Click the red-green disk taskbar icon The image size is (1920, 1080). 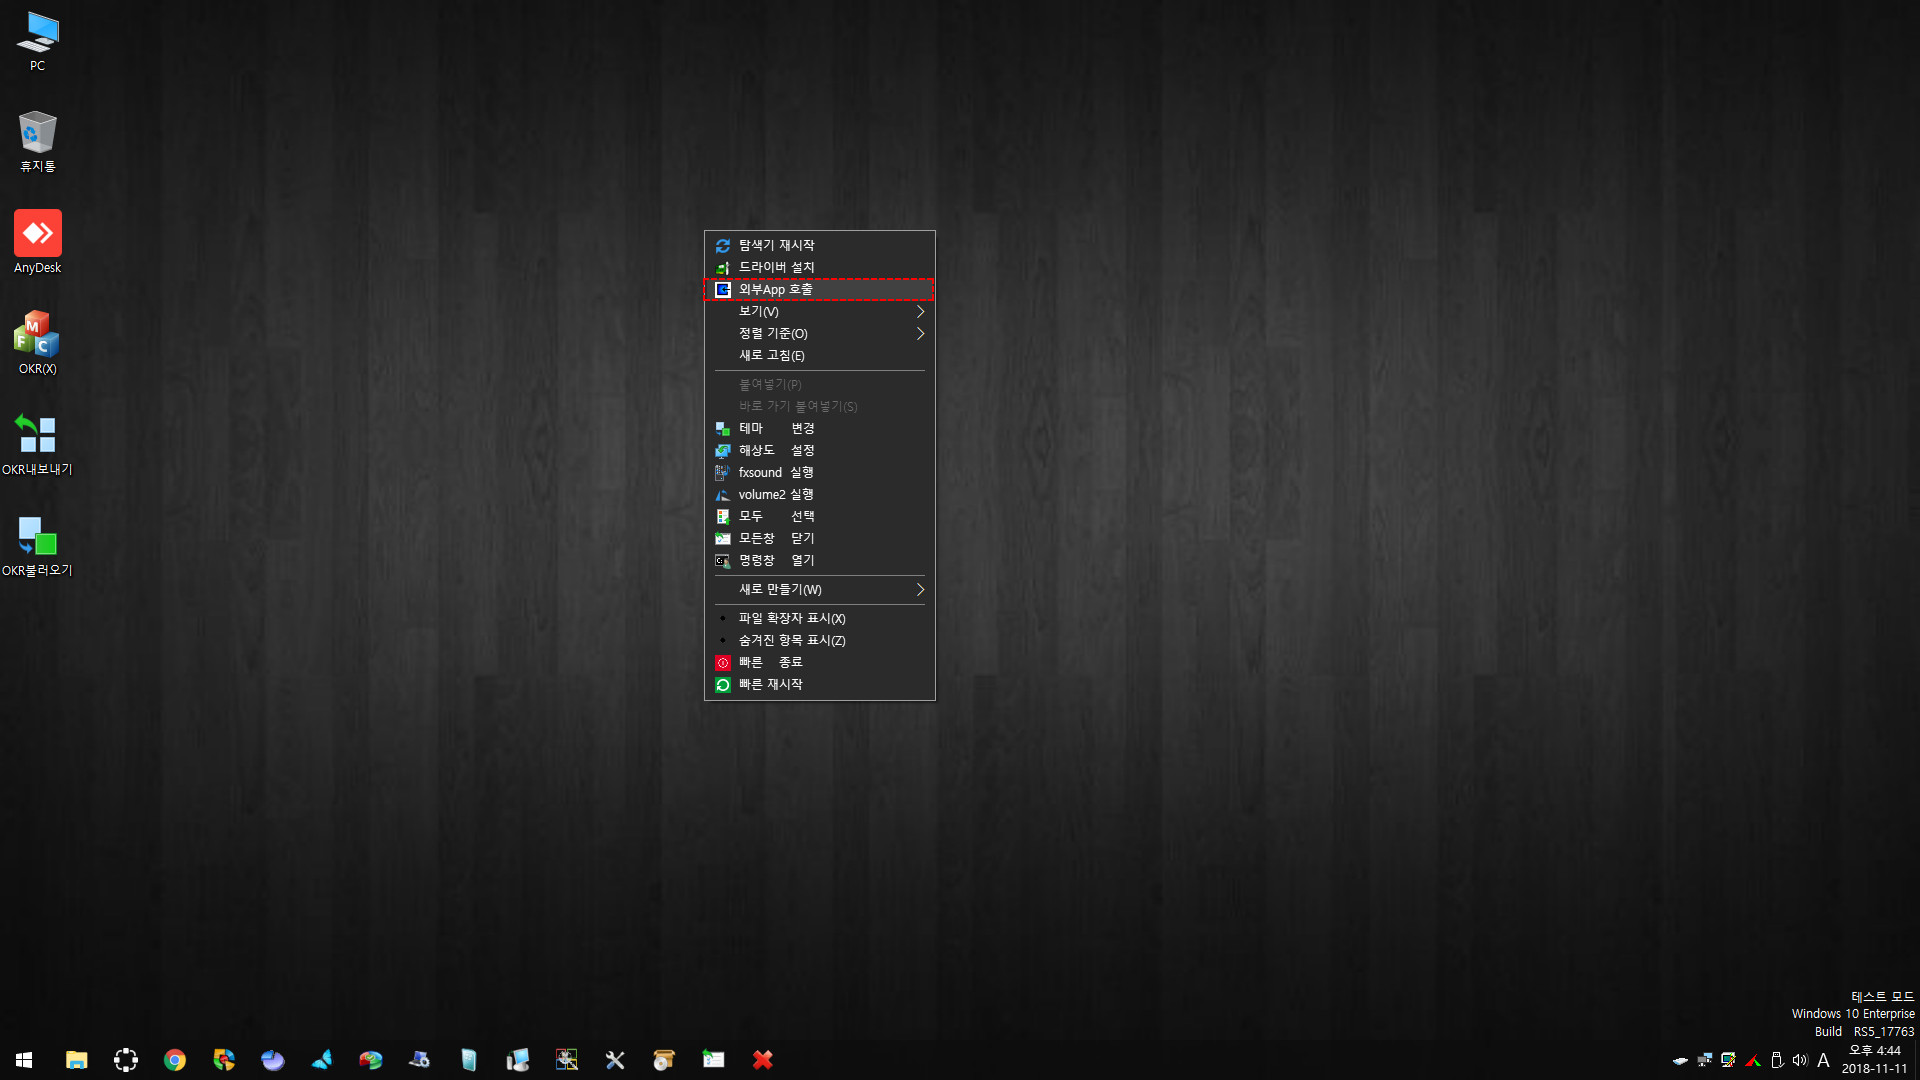tap(371, 1060)
